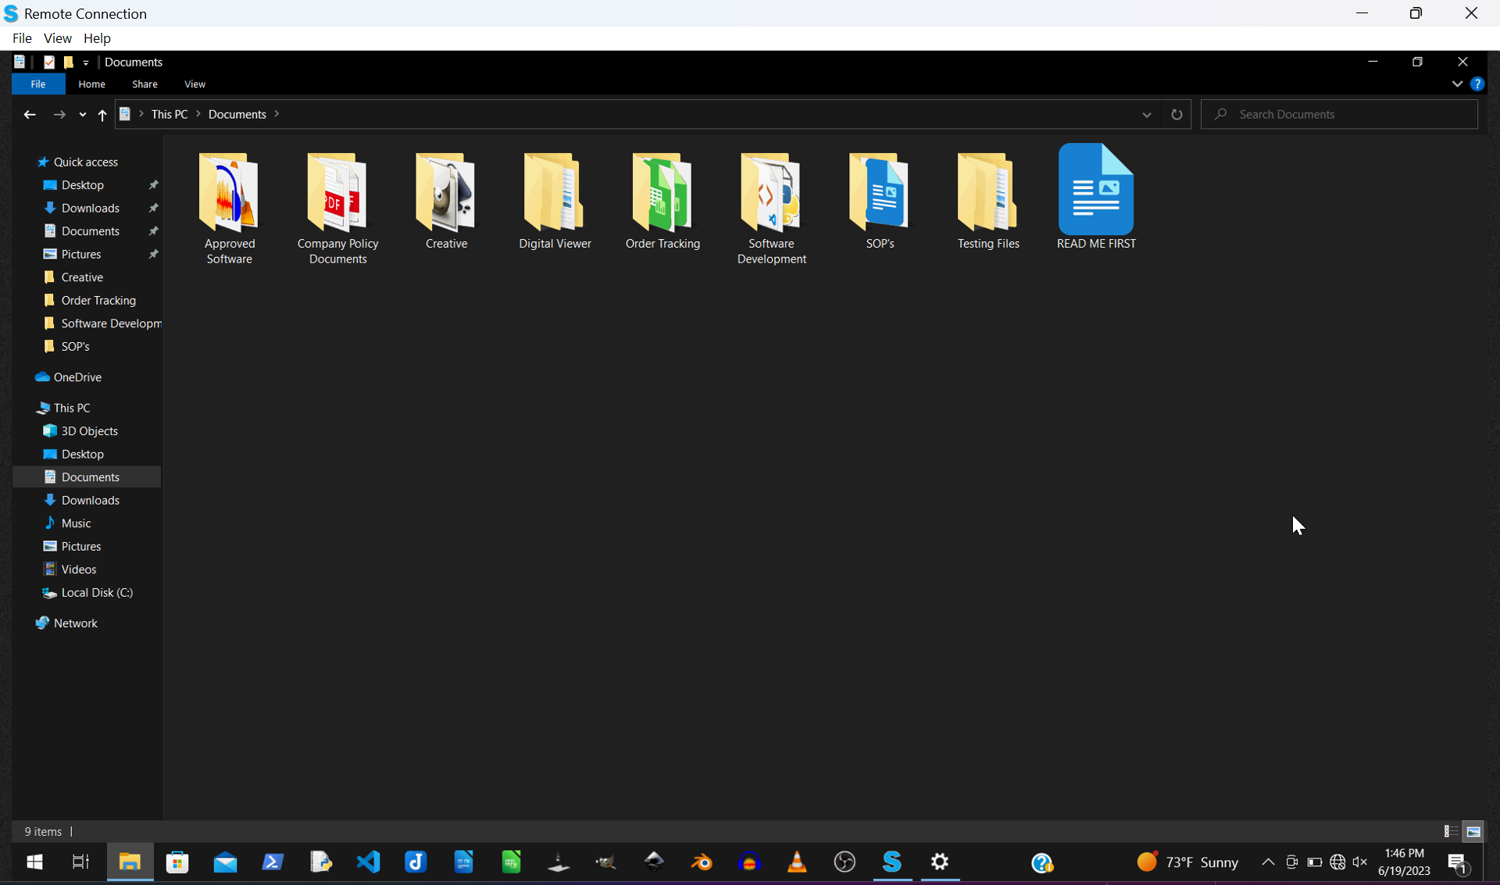1500x885 pixels.
Task: Launch VLC media player from the taskbar
Action: pos(796,862)
